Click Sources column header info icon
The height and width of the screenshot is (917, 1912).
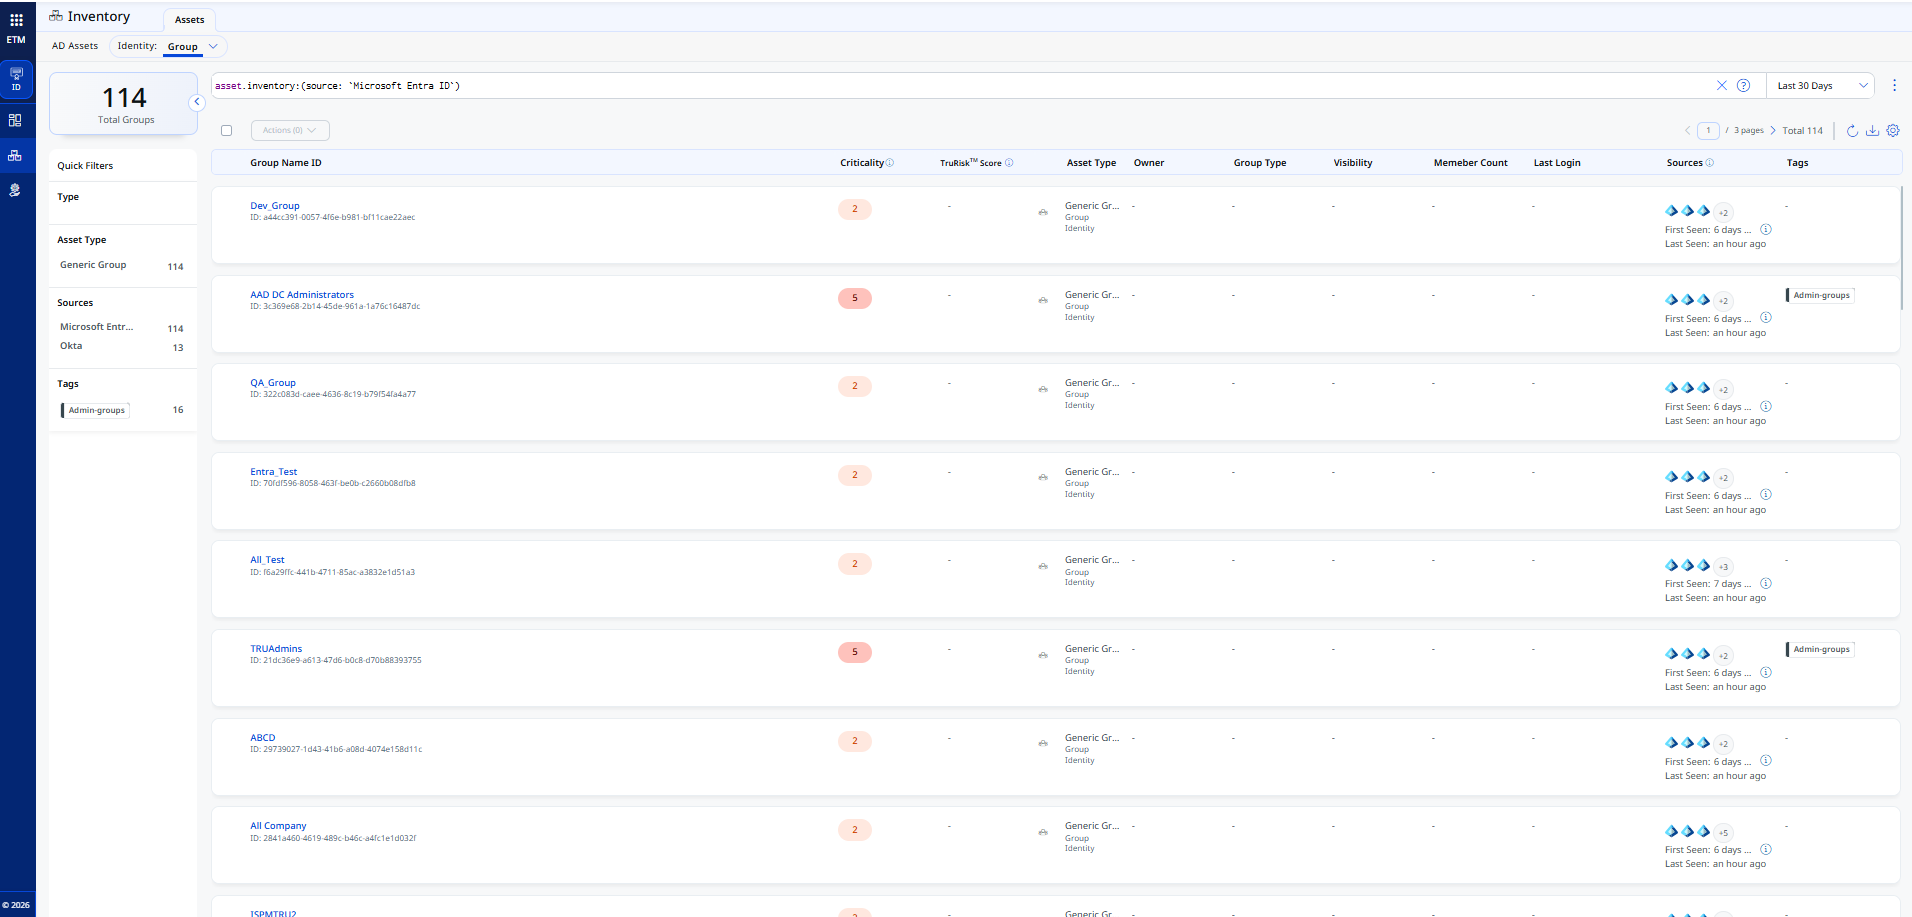point(1709,163)
